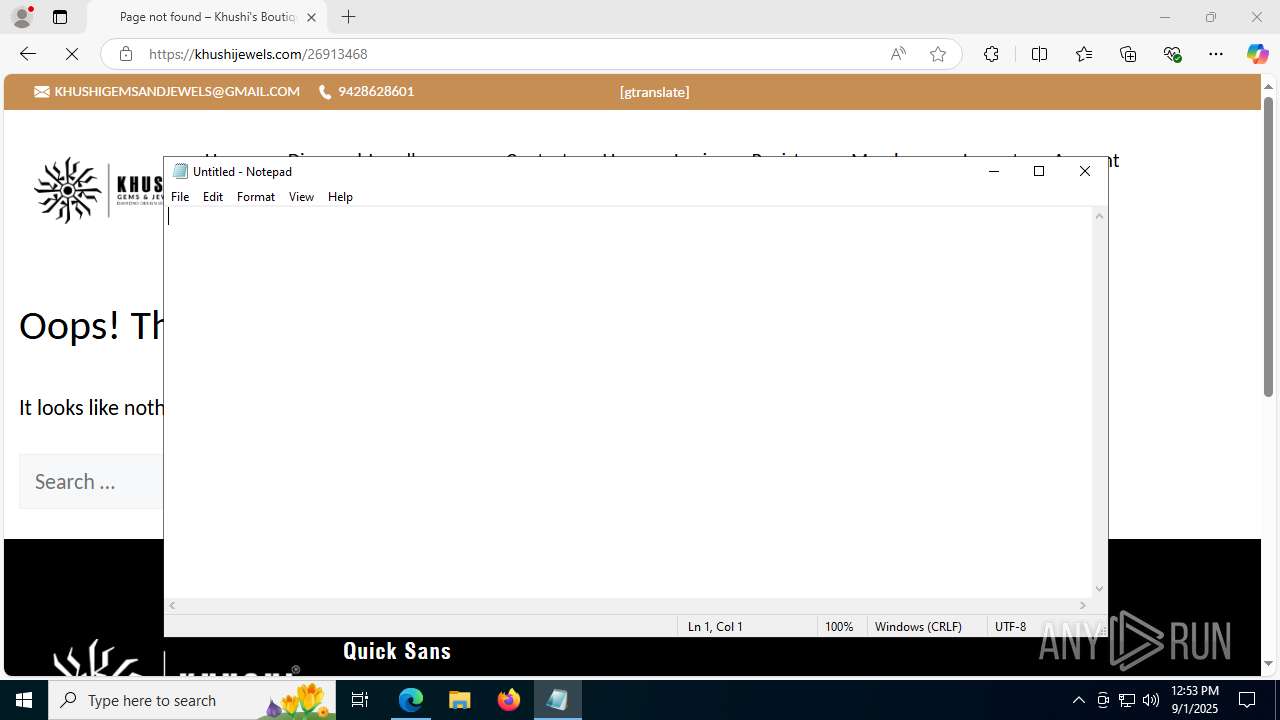The height and width of the screenshot is (720, 1280).
Task: Click Notepad vertical scrollbar down arrow
Action: (x=1100, y=589)
